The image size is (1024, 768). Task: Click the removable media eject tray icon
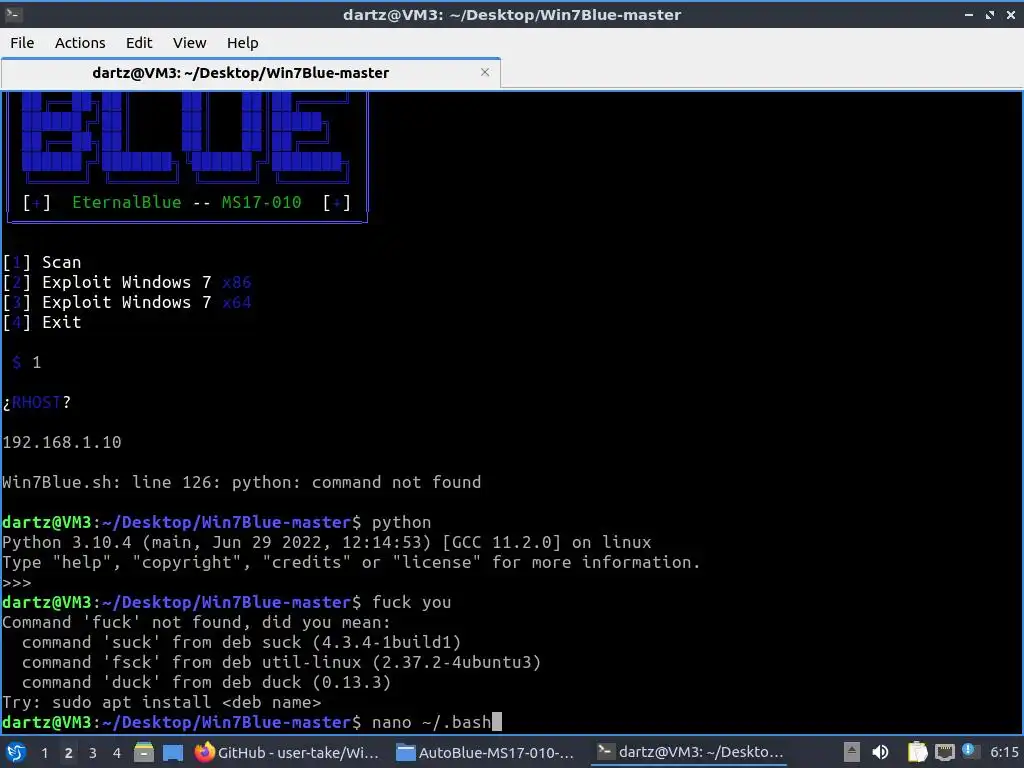pyautogui.click(x=851, y=752)
